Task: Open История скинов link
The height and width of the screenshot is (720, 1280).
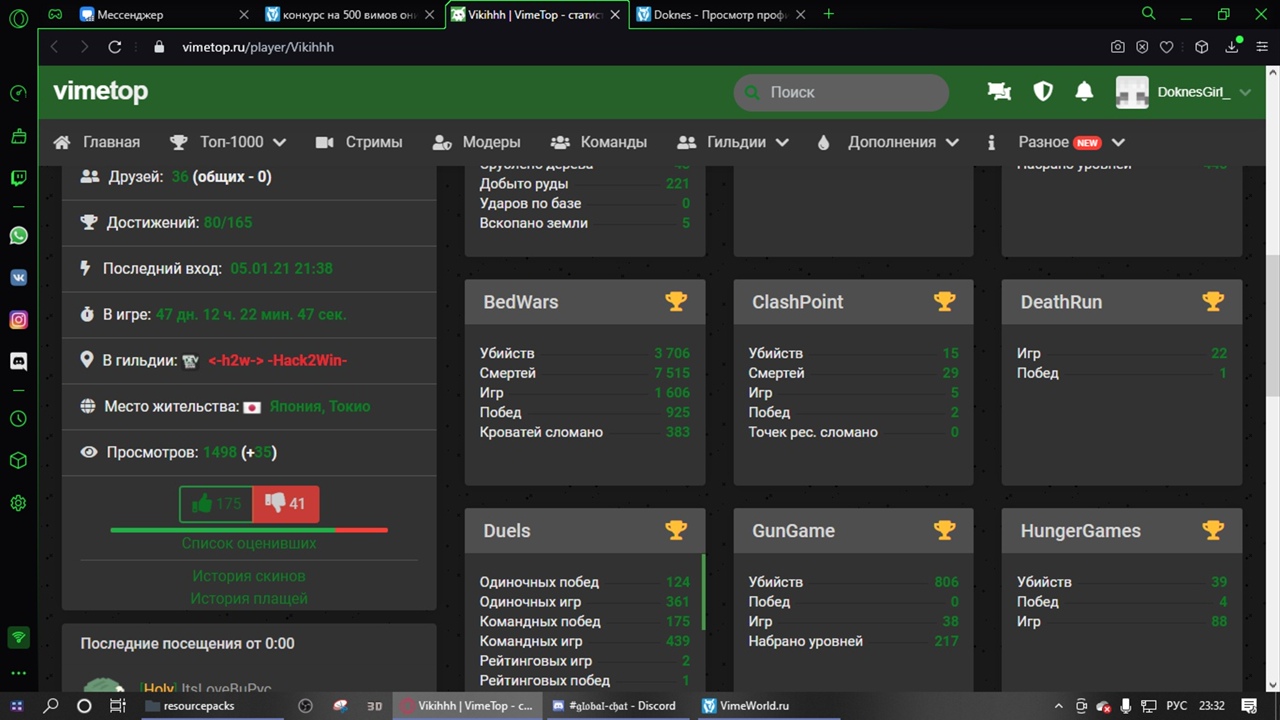Action: click(x=249, y=576)
